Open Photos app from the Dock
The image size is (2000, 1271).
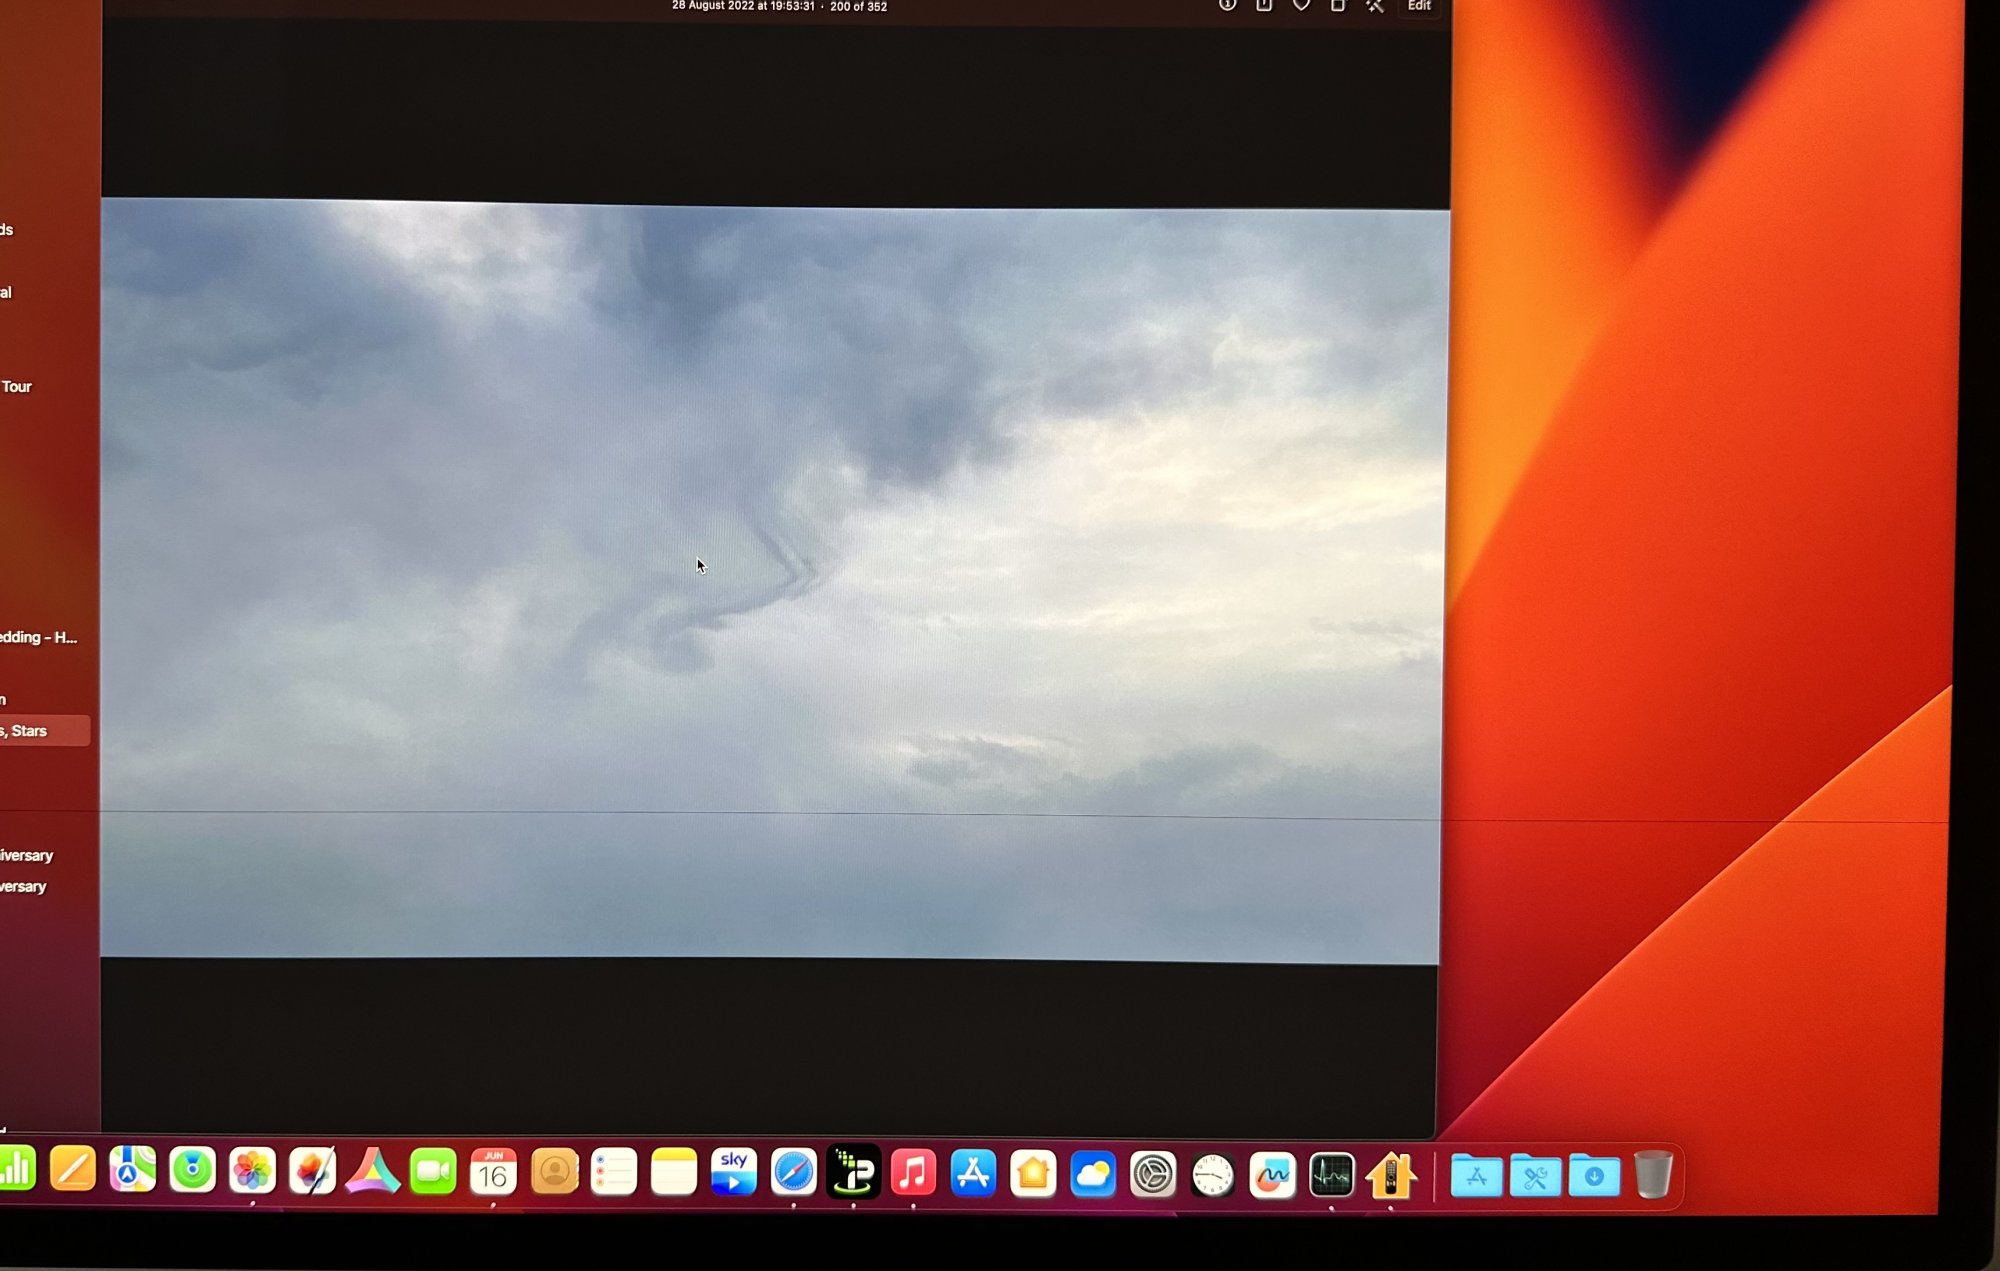[252, 1171]
